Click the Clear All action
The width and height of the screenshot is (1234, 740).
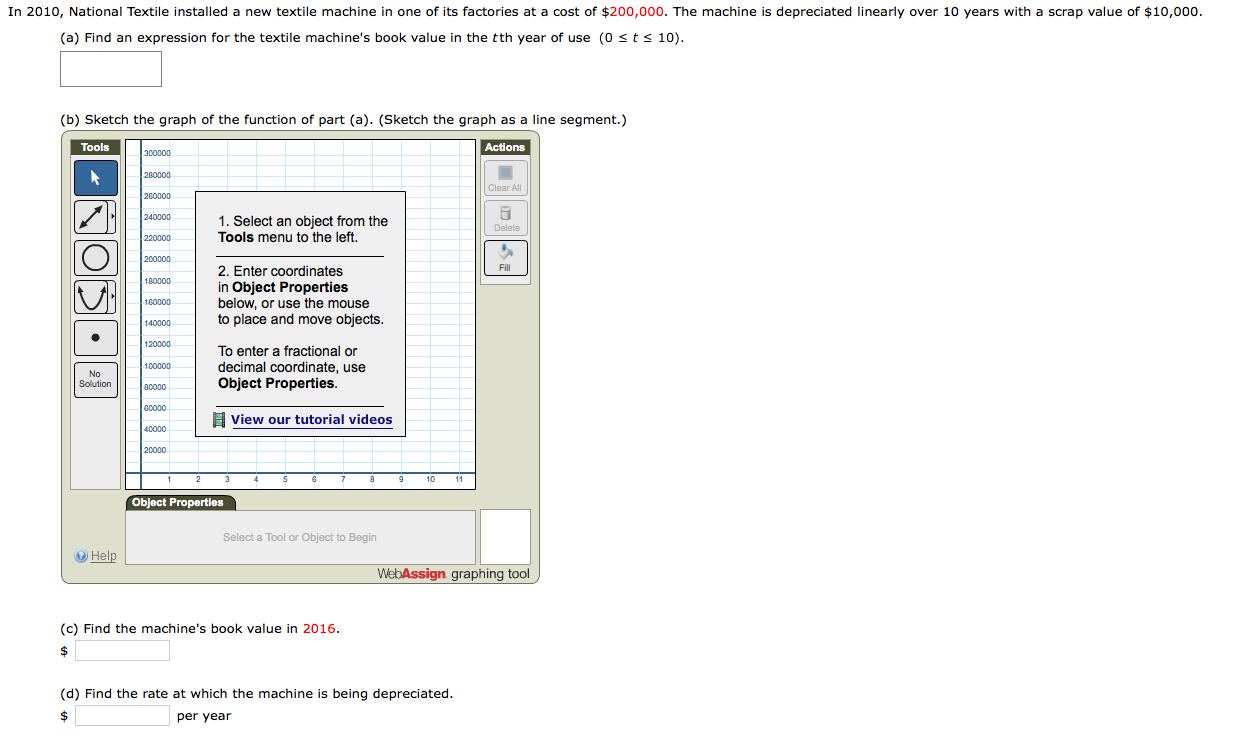[x=505, y=178]
